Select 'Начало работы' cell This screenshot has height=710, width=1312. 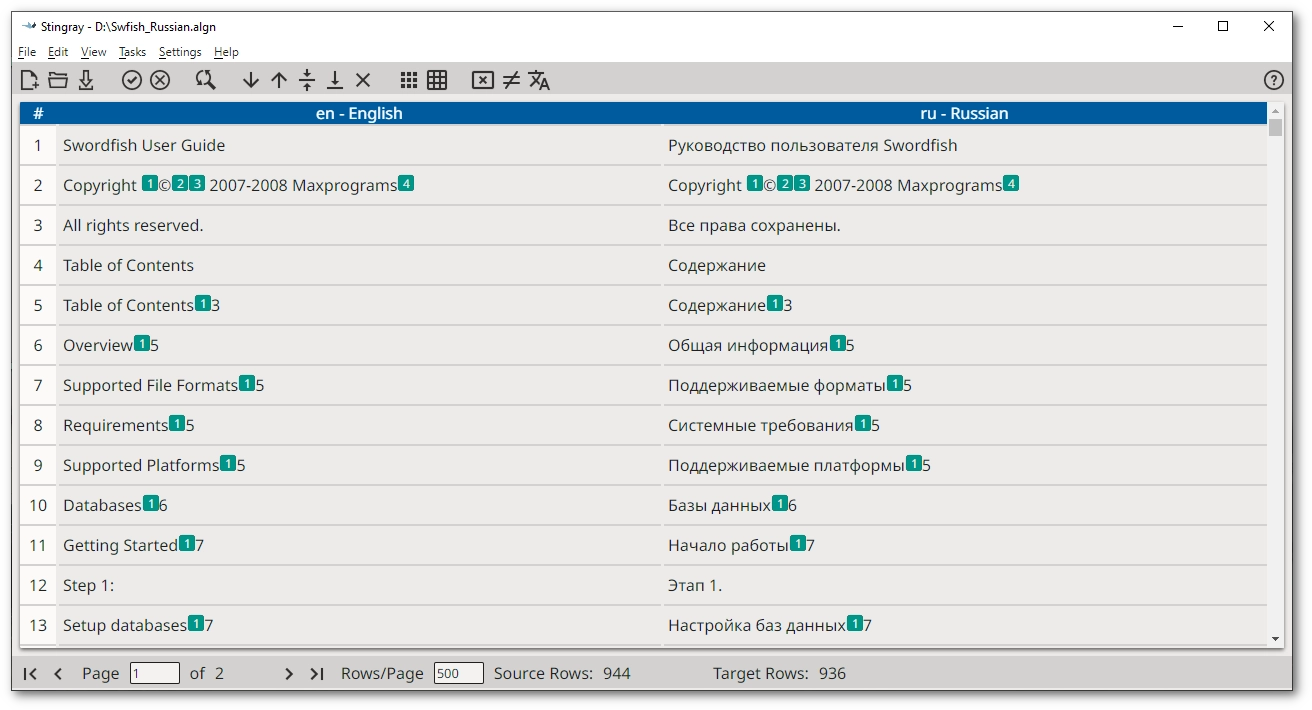pyautogui.click(x=965, y=545)
